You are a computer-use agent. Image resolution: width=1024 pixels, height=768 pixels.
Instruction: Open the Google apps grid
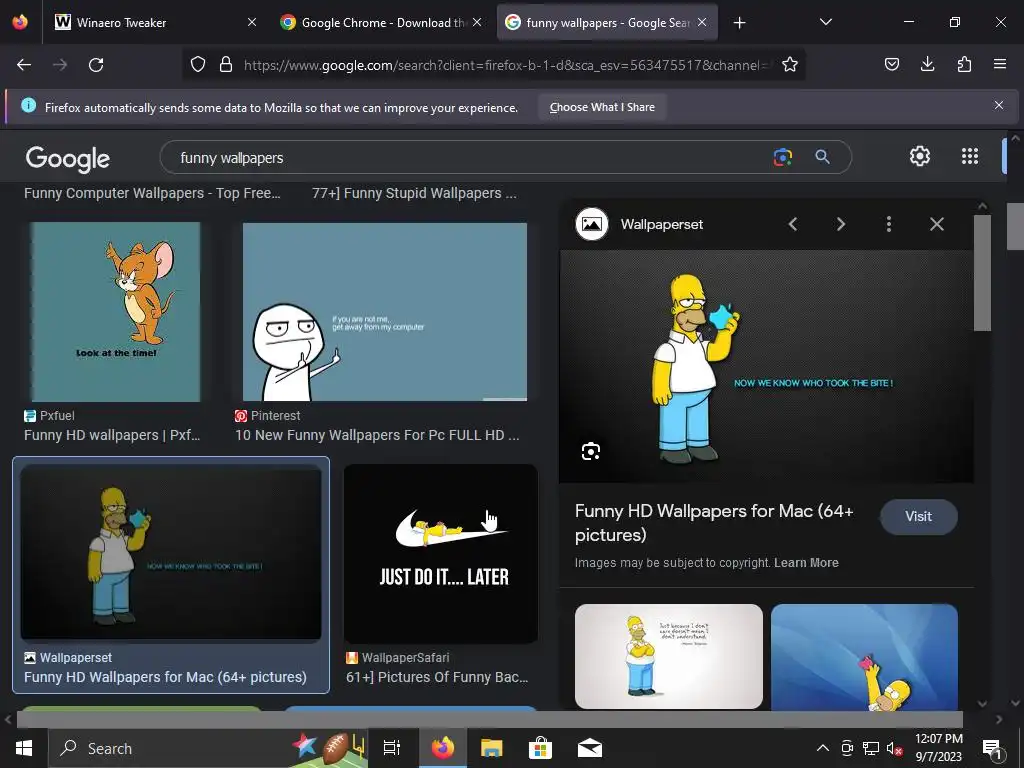(x=970, y=156)
